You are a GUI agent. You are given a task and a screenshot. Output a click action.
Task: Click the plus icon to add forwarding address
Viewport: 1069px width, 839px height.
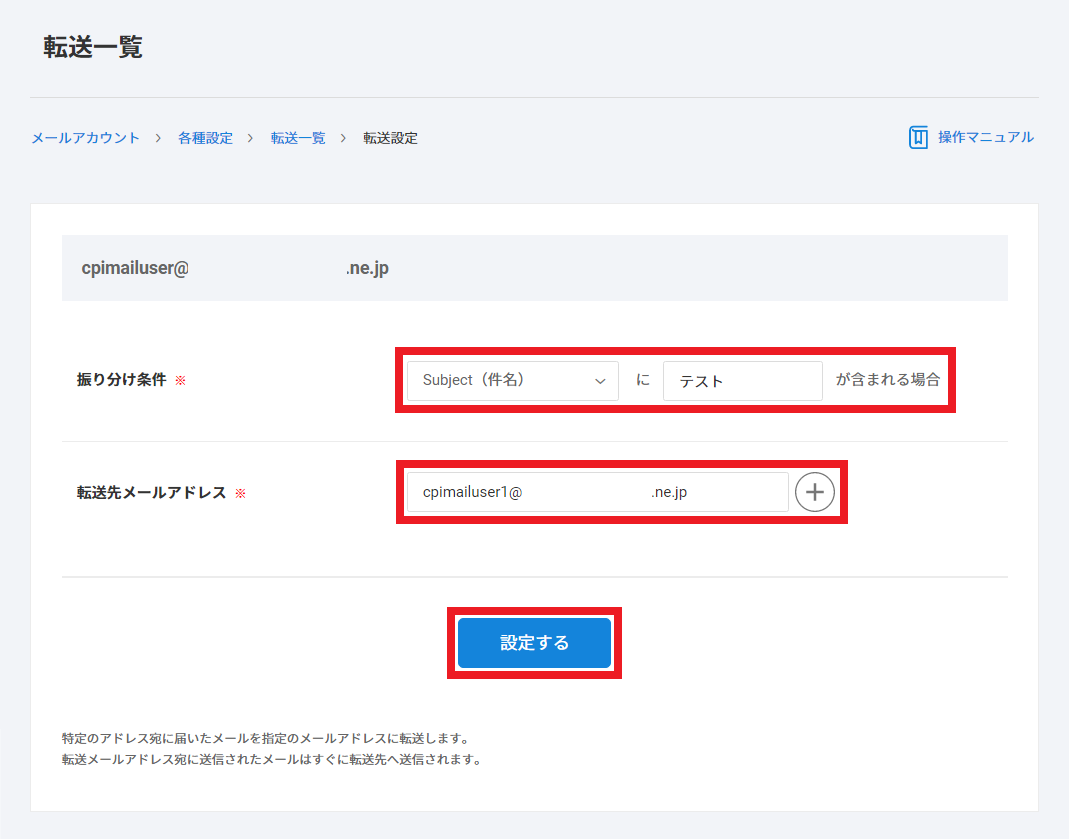[815, 492]
